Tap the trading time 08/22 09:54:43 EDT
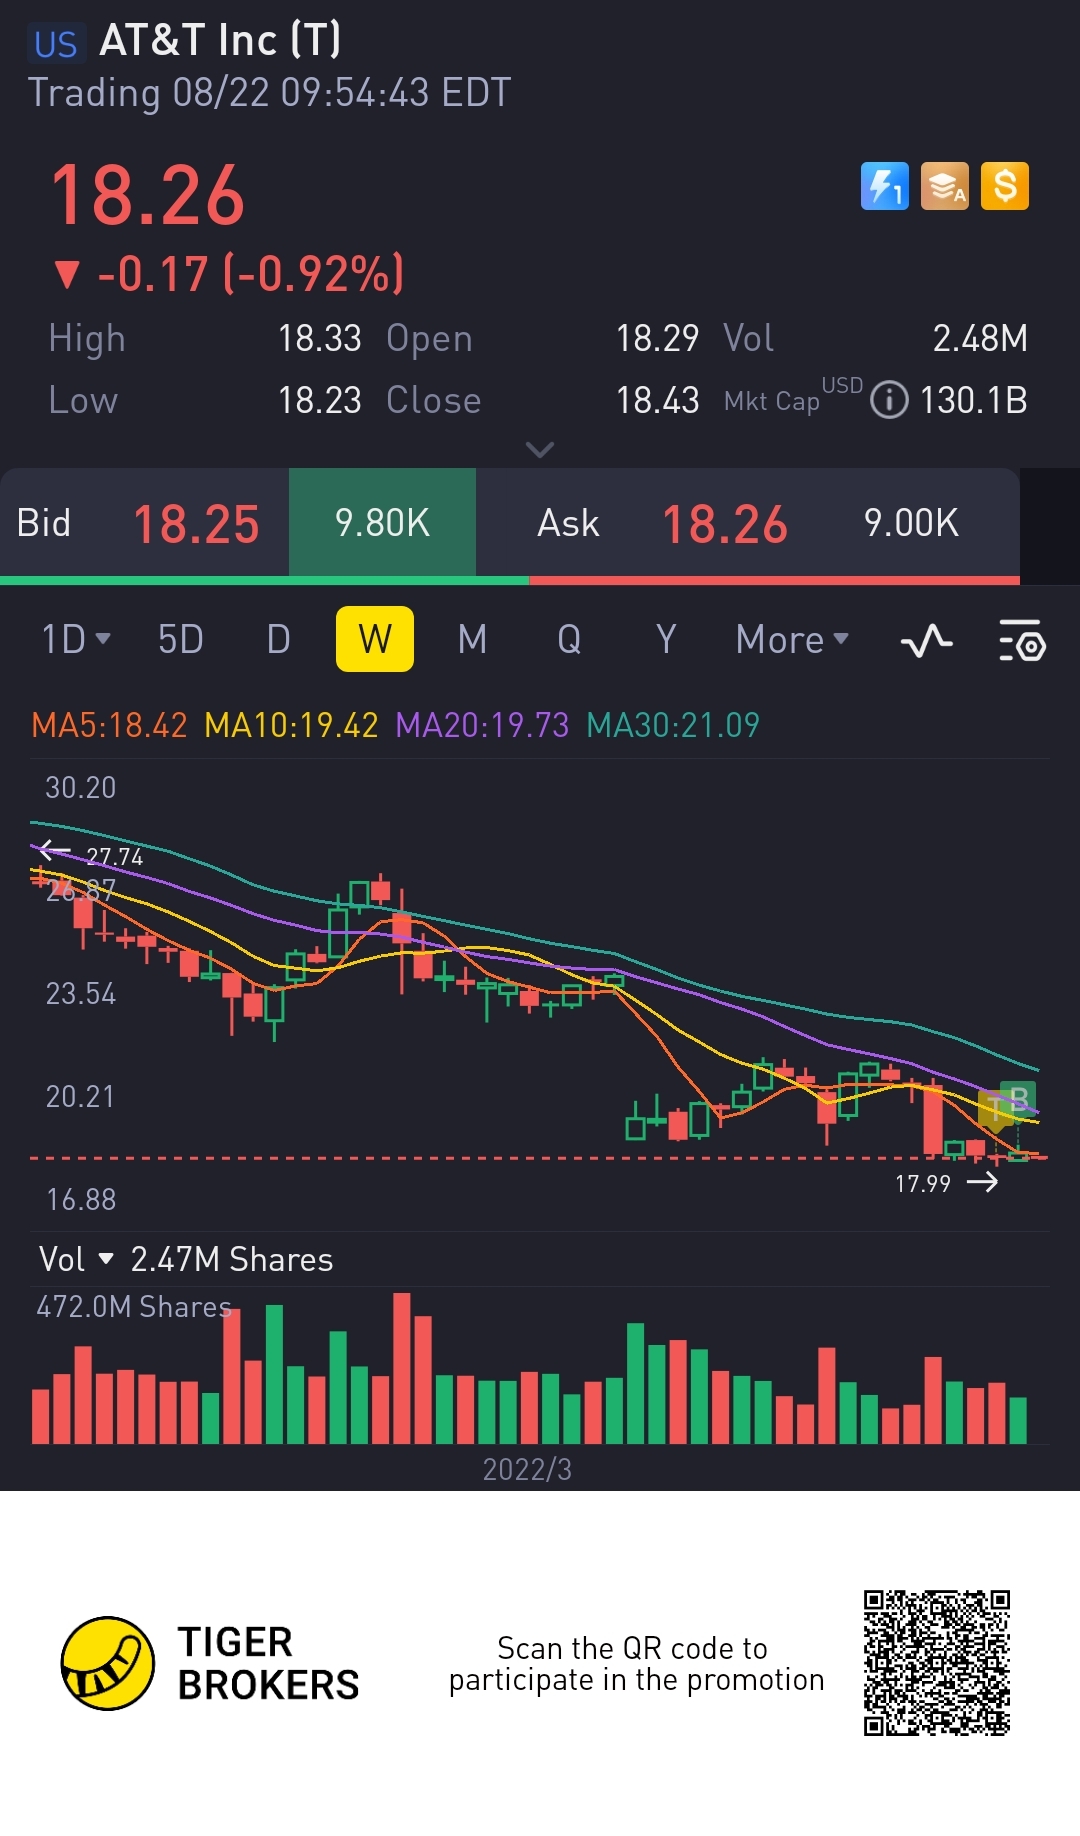This screenshot has width=1080, height=1836. point(341,93)
